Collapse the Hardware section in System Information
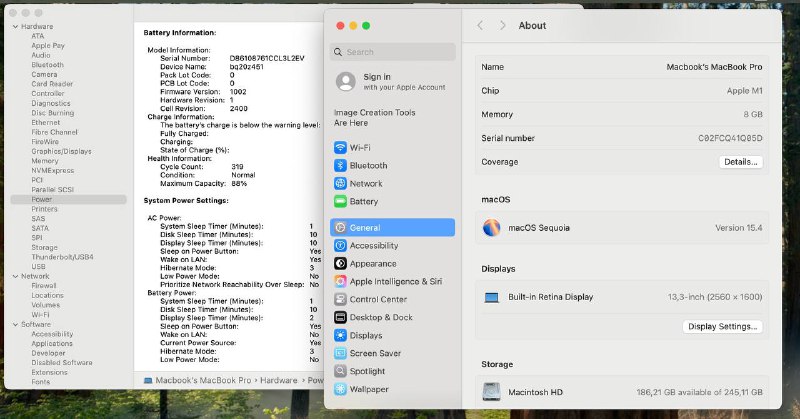 (x=15, y=27)
